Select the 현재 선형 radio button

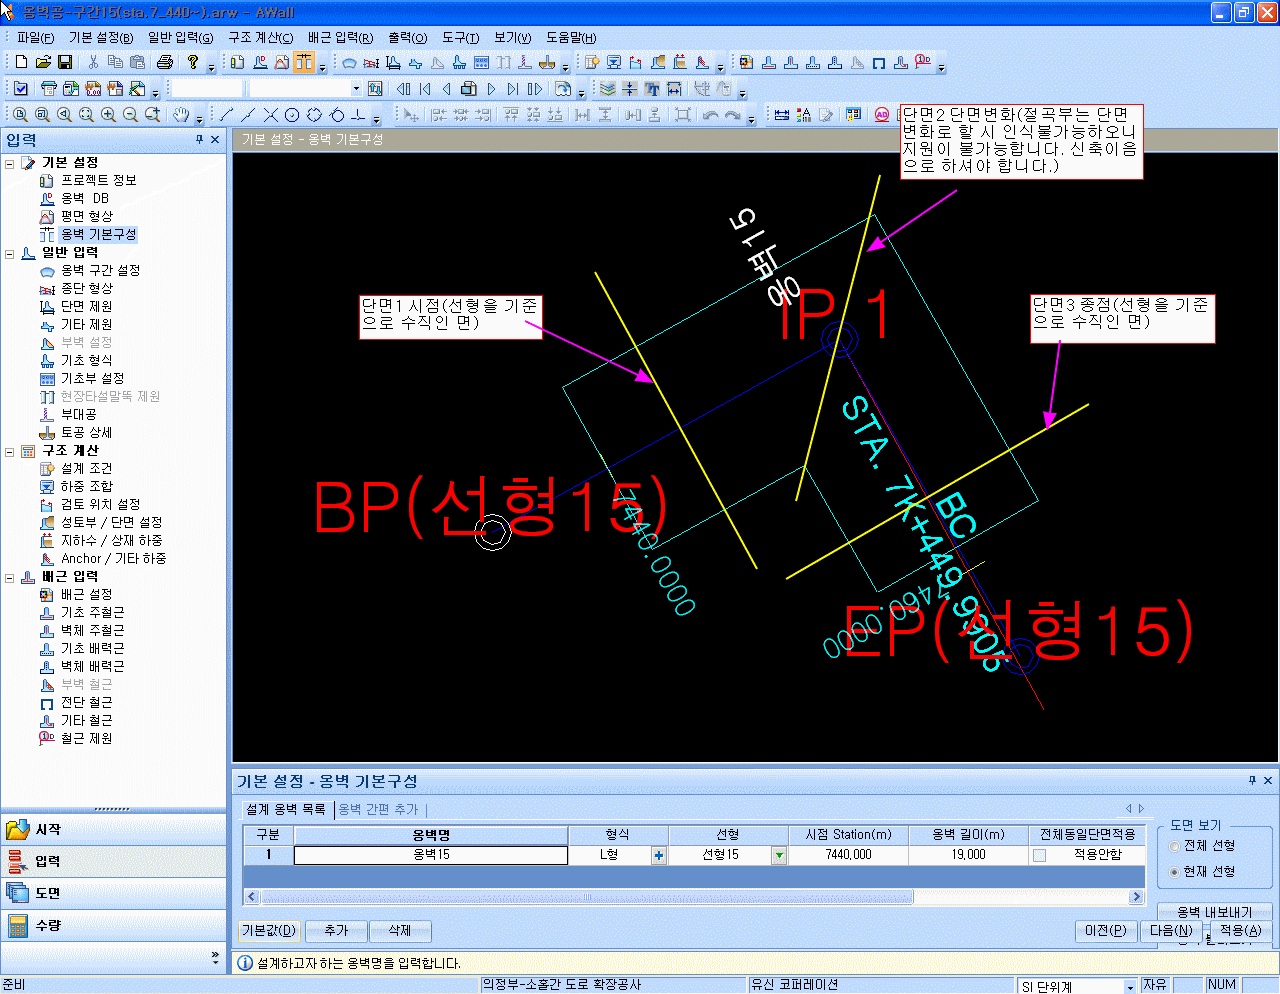[1175, 872]
